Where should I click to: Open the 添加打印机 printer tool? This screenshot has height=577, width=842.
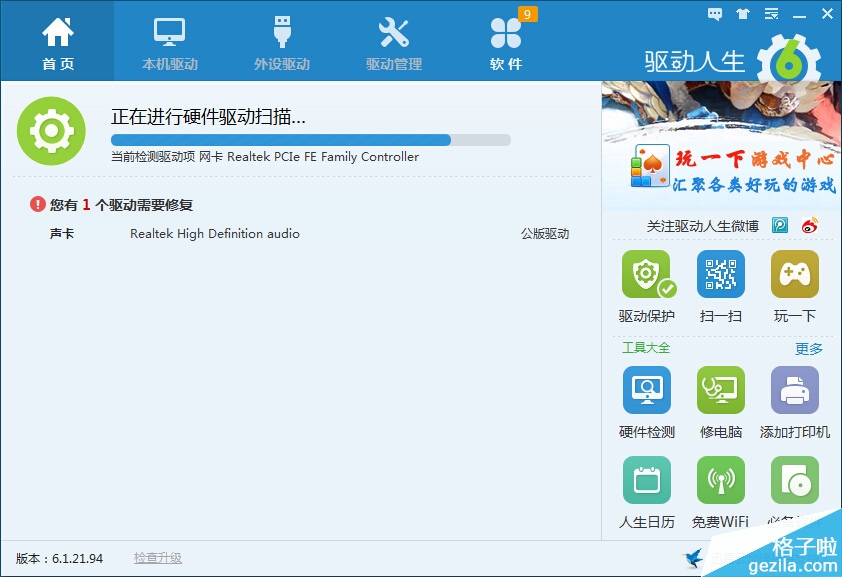click(795, 403)
